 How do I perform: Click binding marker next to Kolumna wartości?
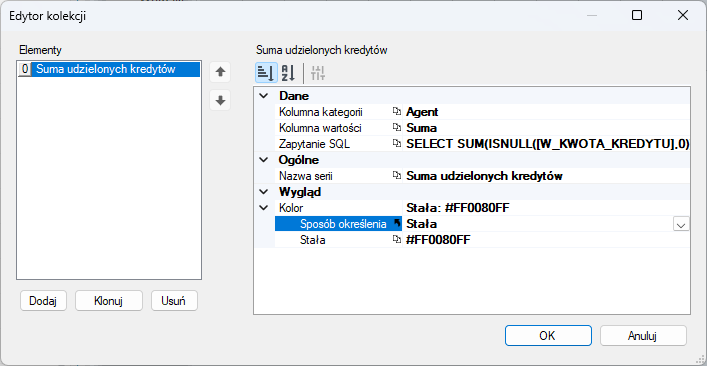point(396,128)
